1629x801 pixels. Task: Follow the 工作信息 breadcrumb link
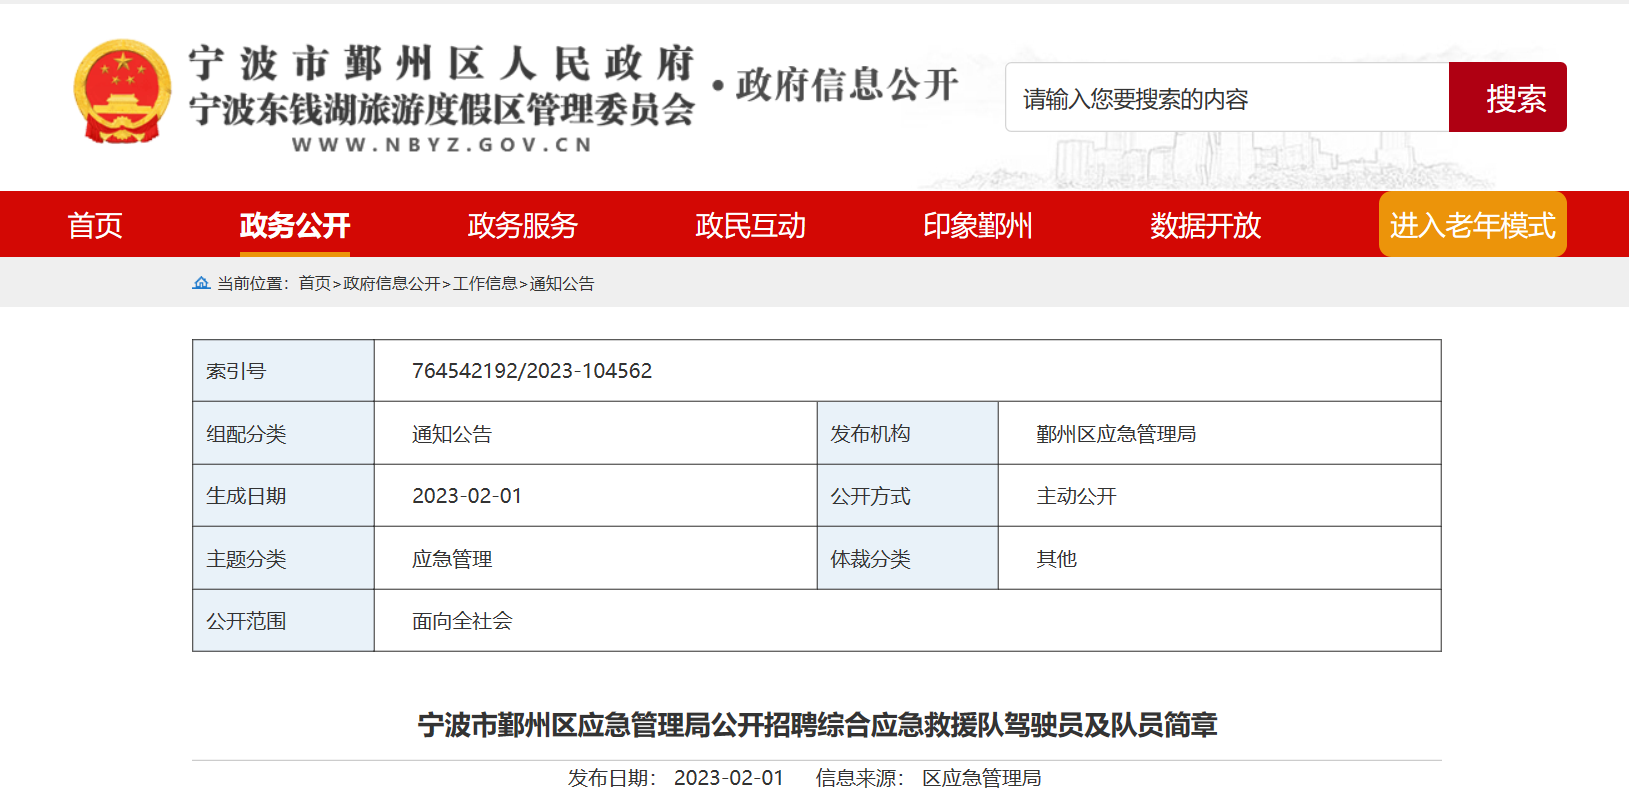tap(485, 284)
